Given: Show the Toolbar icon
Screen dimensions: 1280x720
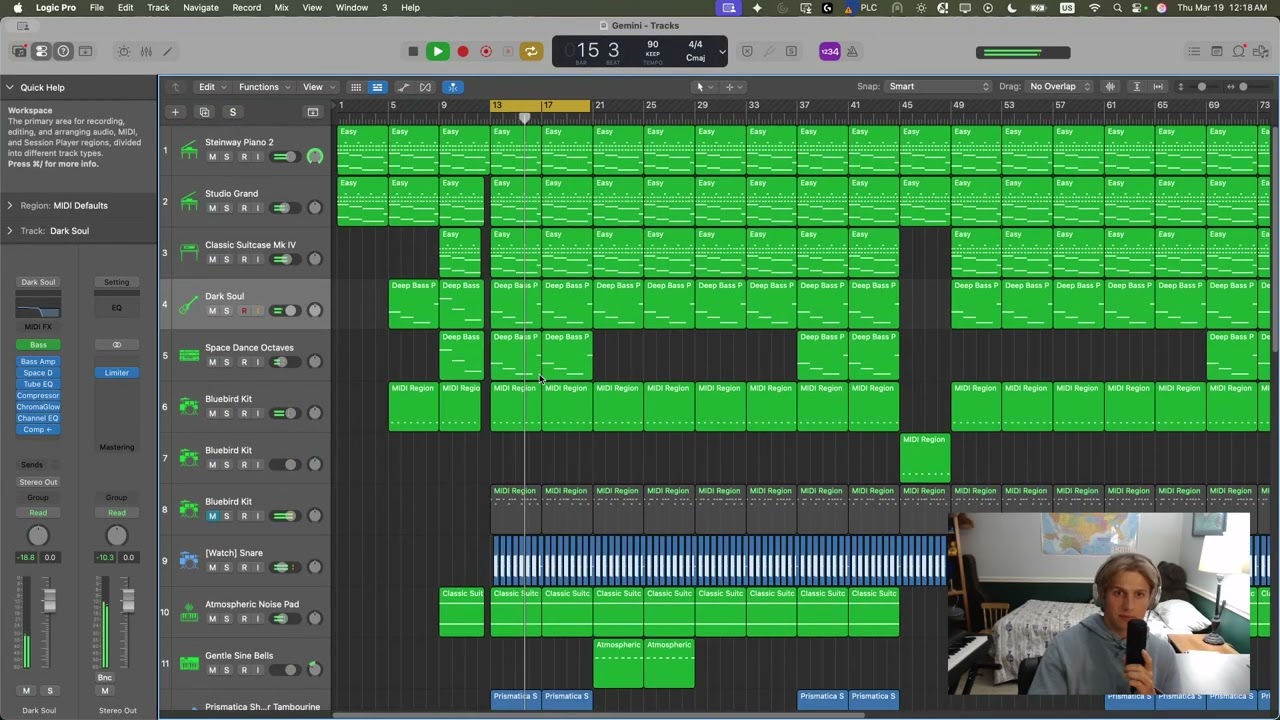Looking at the screenshot, I should (x=85, y=51).
